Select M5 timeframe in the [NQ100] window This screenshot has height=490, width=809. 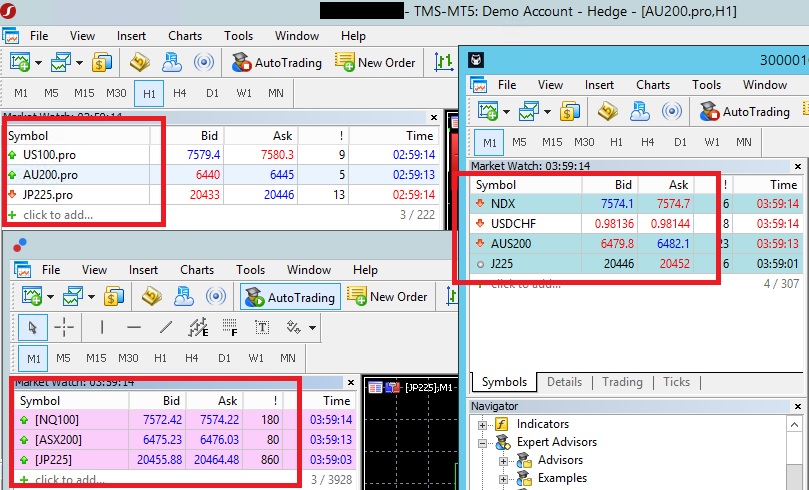(63, 358)
